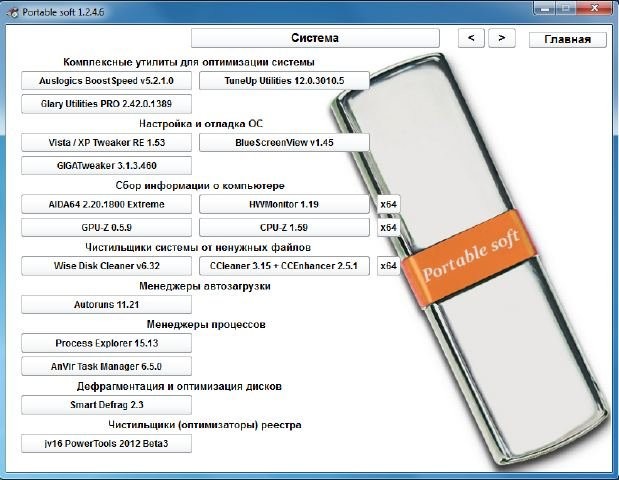Start GPU-Z 0.5.9
619x480 pixels.
click(106, 227)
